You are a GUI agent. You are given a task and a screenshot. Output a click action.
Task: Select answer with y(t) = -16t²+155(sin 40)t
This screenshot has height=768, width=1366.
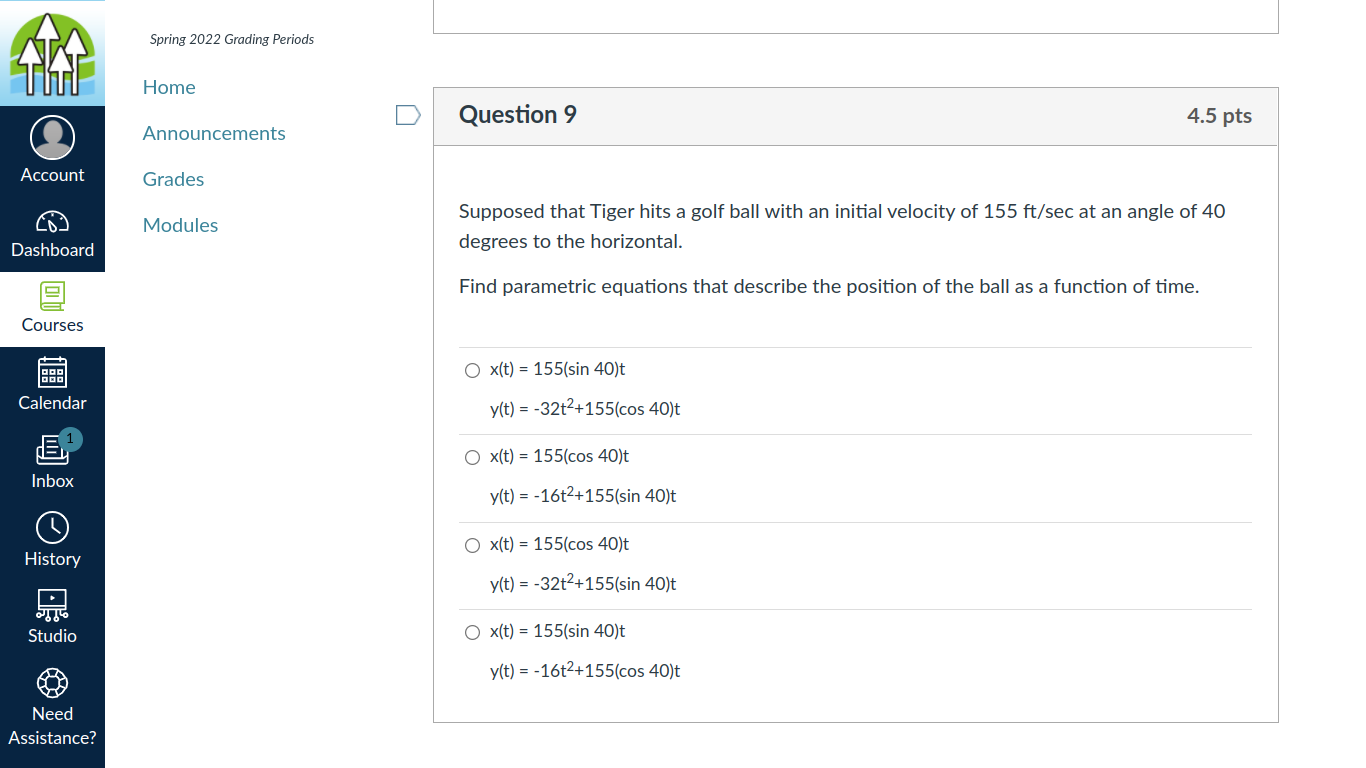[x=472, y=457]
